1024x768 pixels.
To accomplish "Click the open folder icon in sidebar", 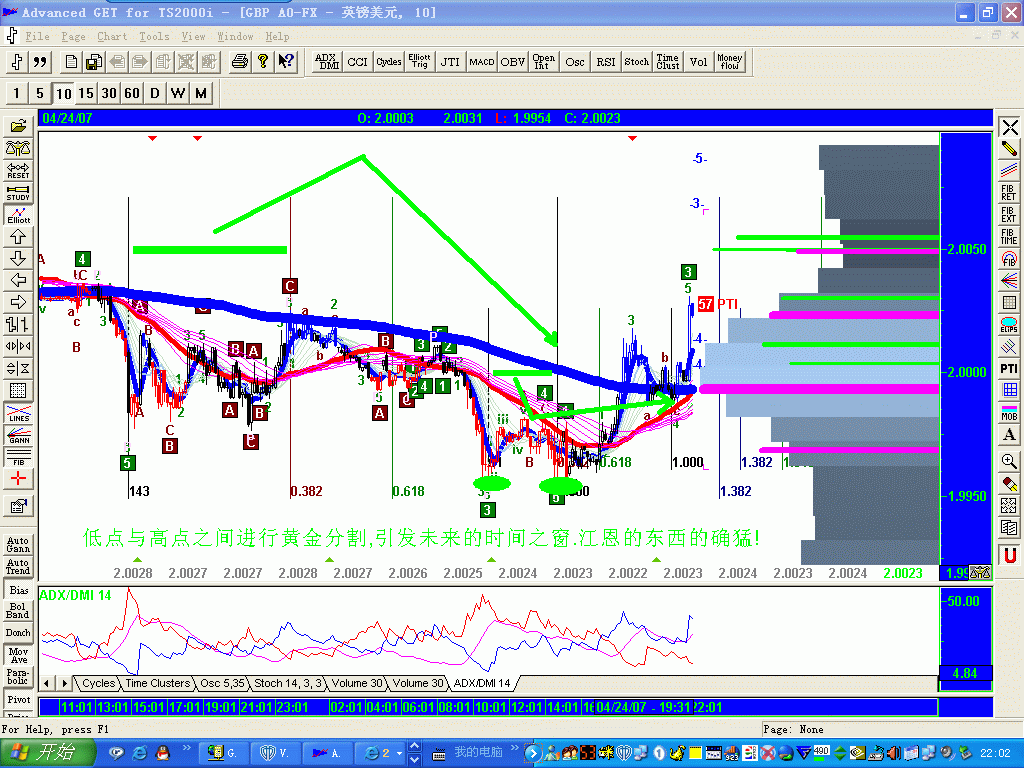I will pos(18,127).
